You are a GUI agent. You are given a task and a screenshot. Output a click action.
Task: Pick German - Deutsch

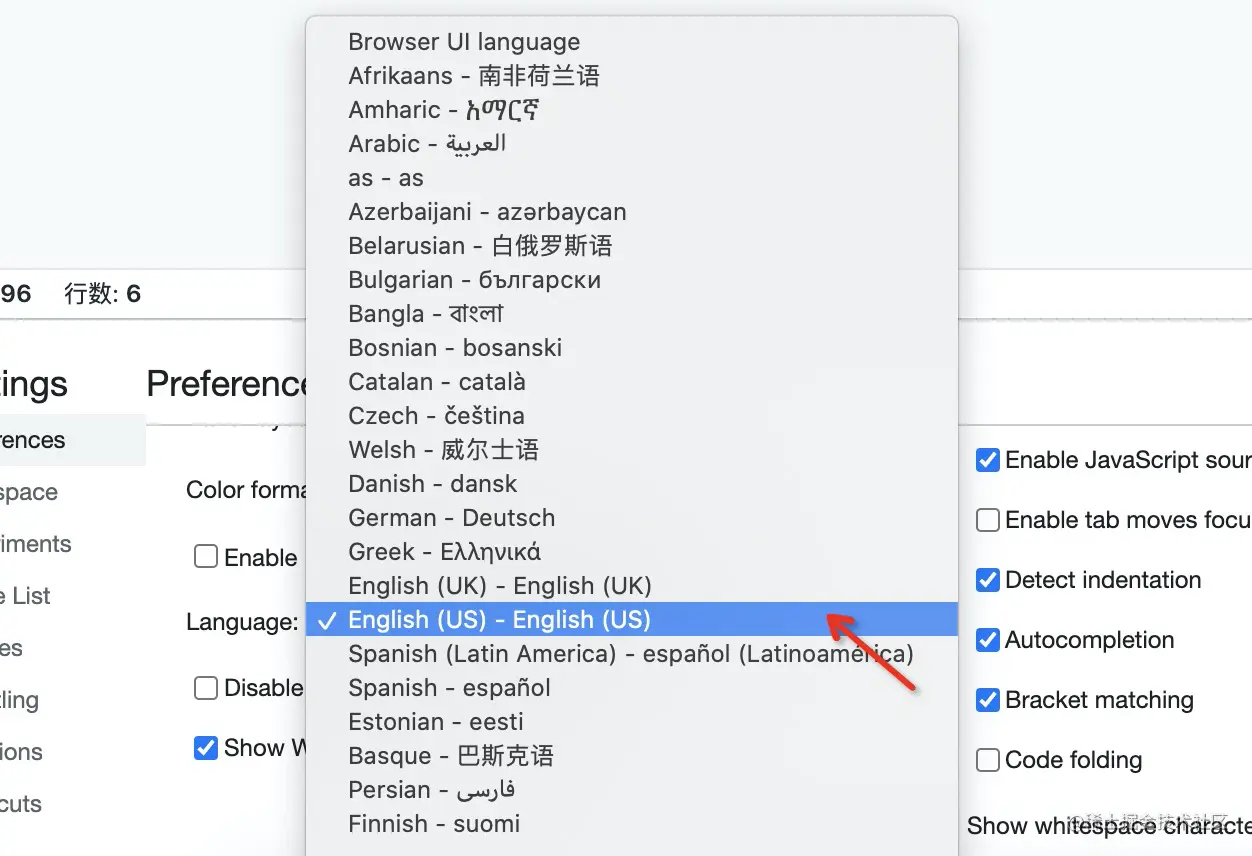pos(631,518)
